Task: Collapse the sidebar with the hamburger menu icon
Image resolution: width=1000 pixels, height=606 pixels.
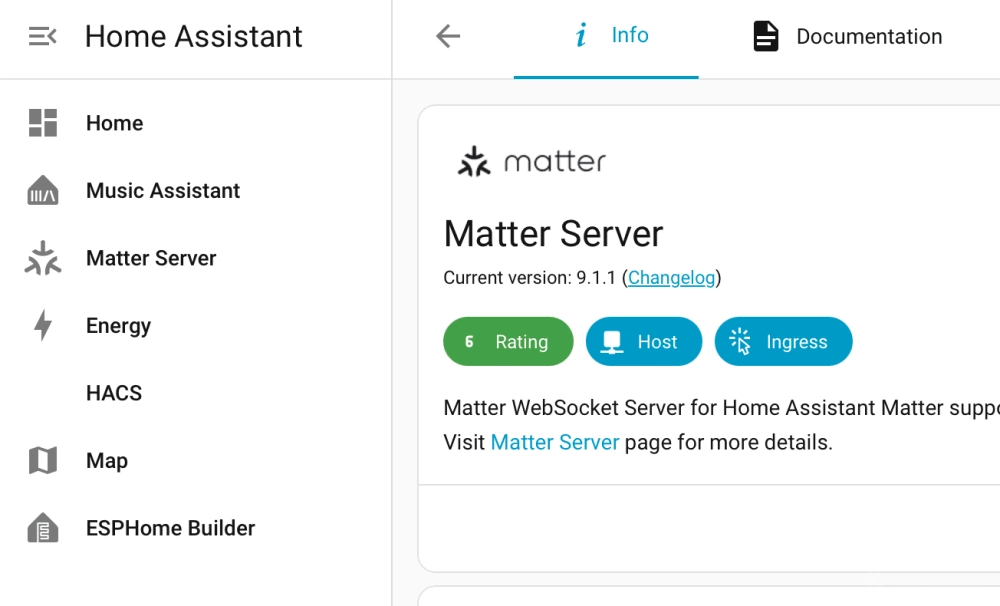Action: click(43, 36)
